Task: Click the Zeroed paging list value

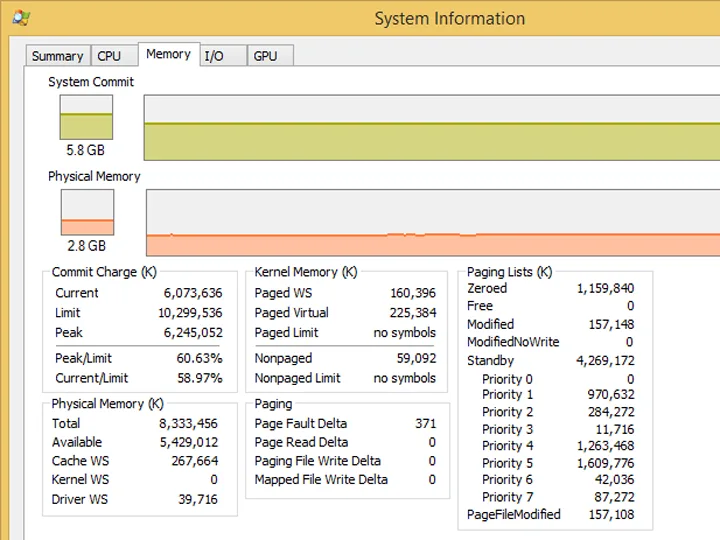Action: [605, 288]
